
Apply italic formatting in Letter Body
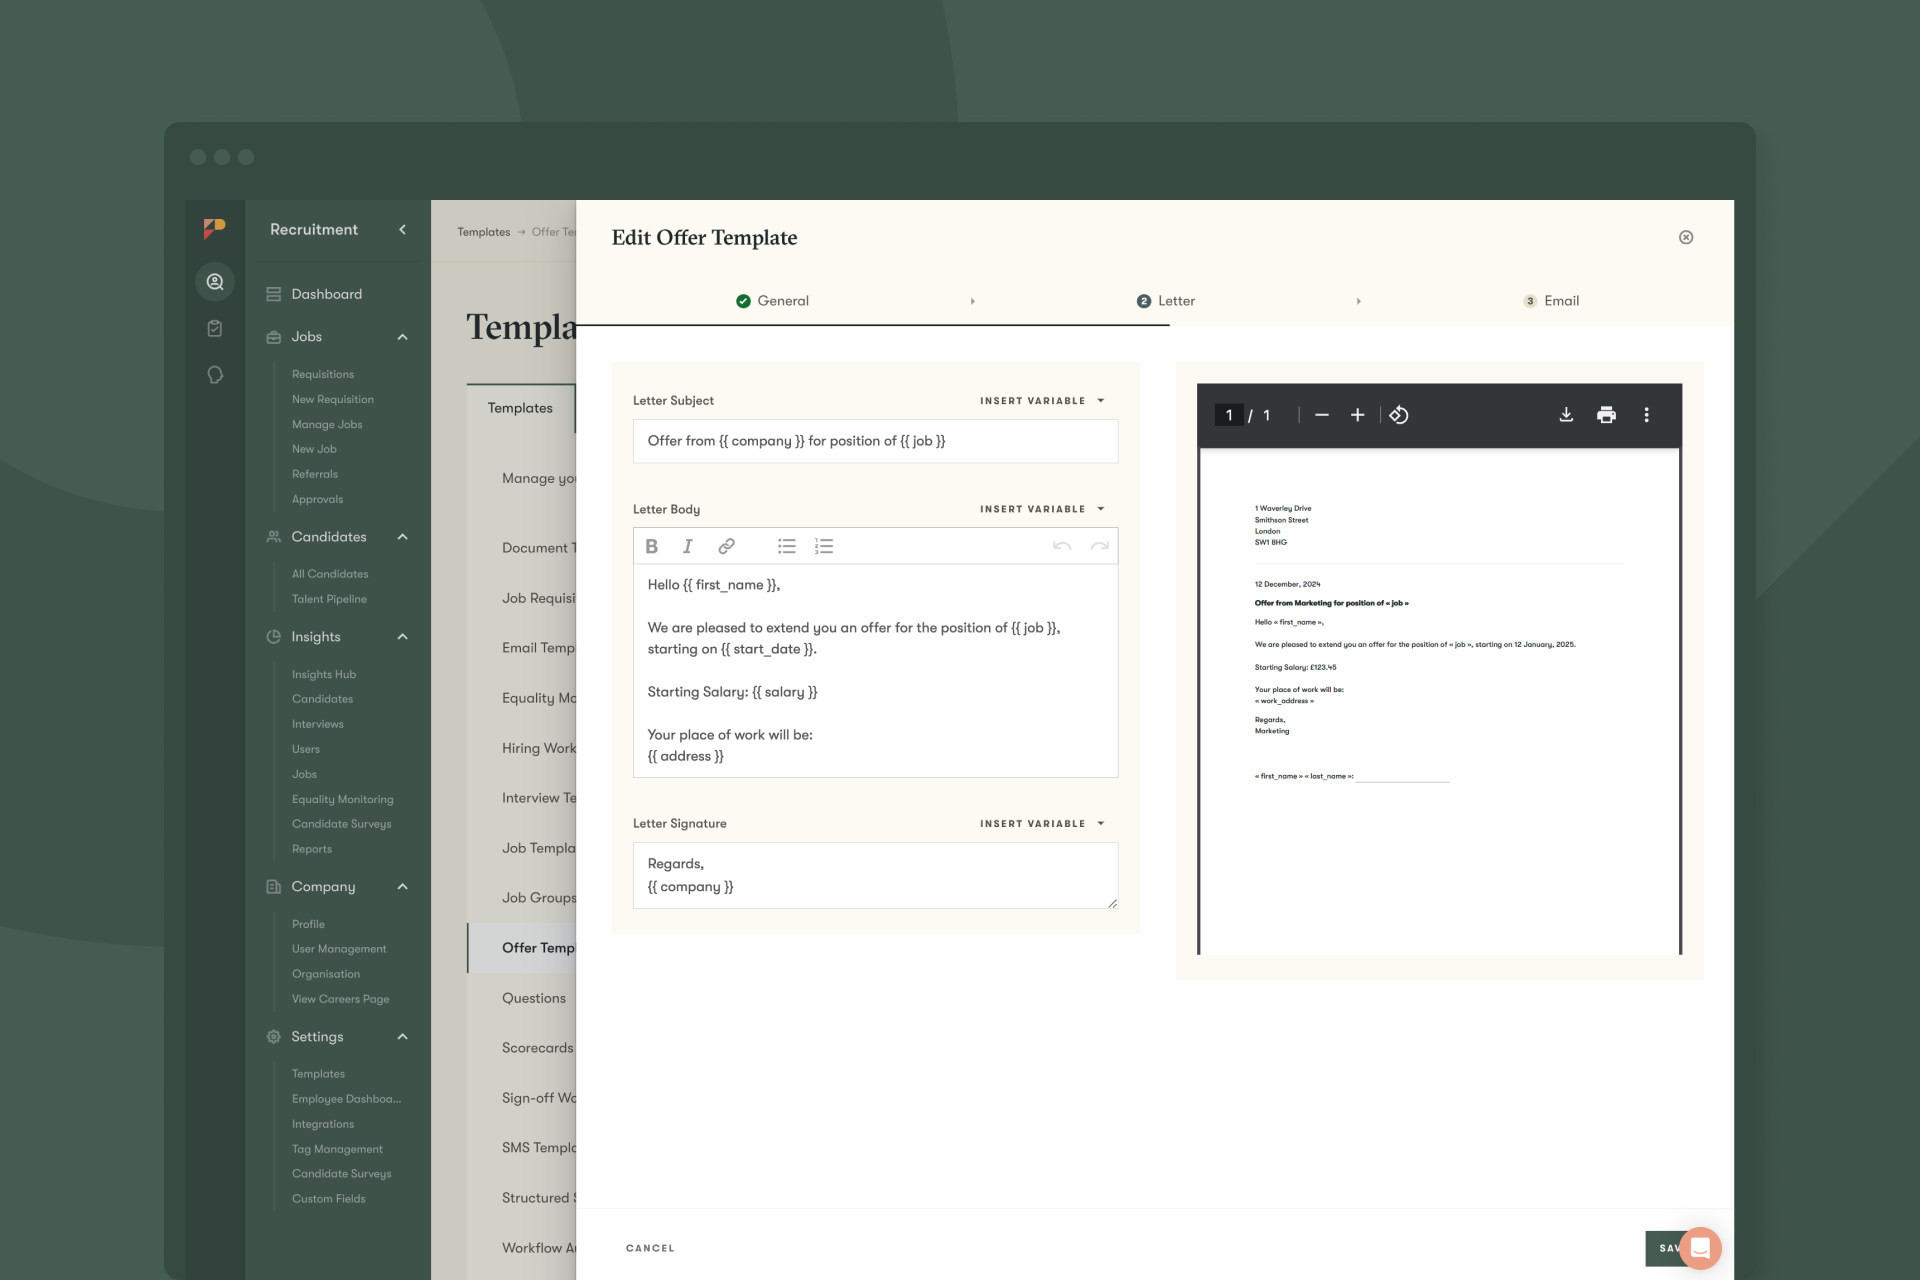[x=688, y=546]
